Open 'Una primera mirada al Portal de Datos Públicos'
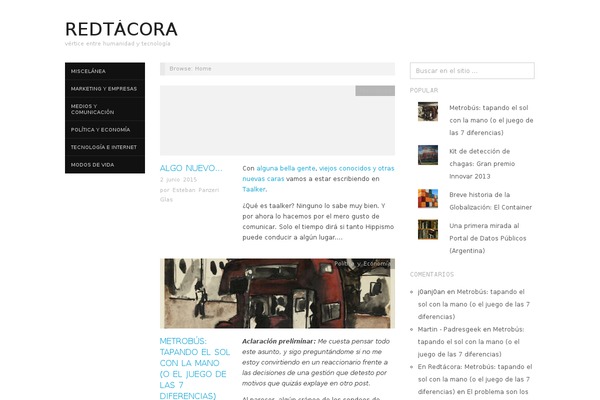 tap(488, 238)
